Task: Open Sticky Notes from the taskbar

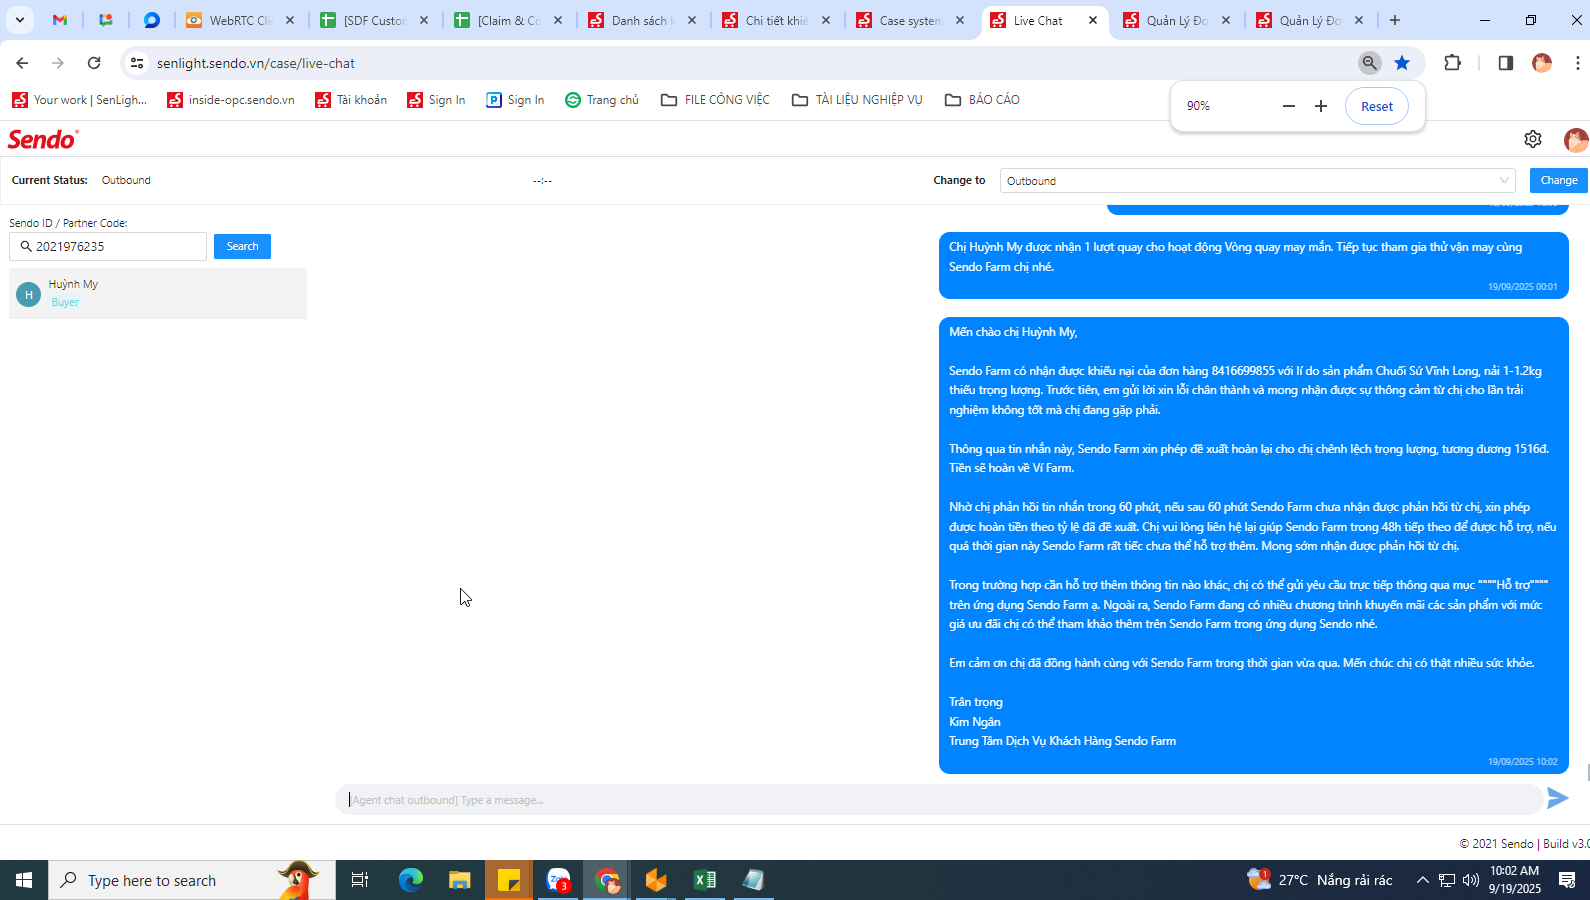Action: click(509, 880)
